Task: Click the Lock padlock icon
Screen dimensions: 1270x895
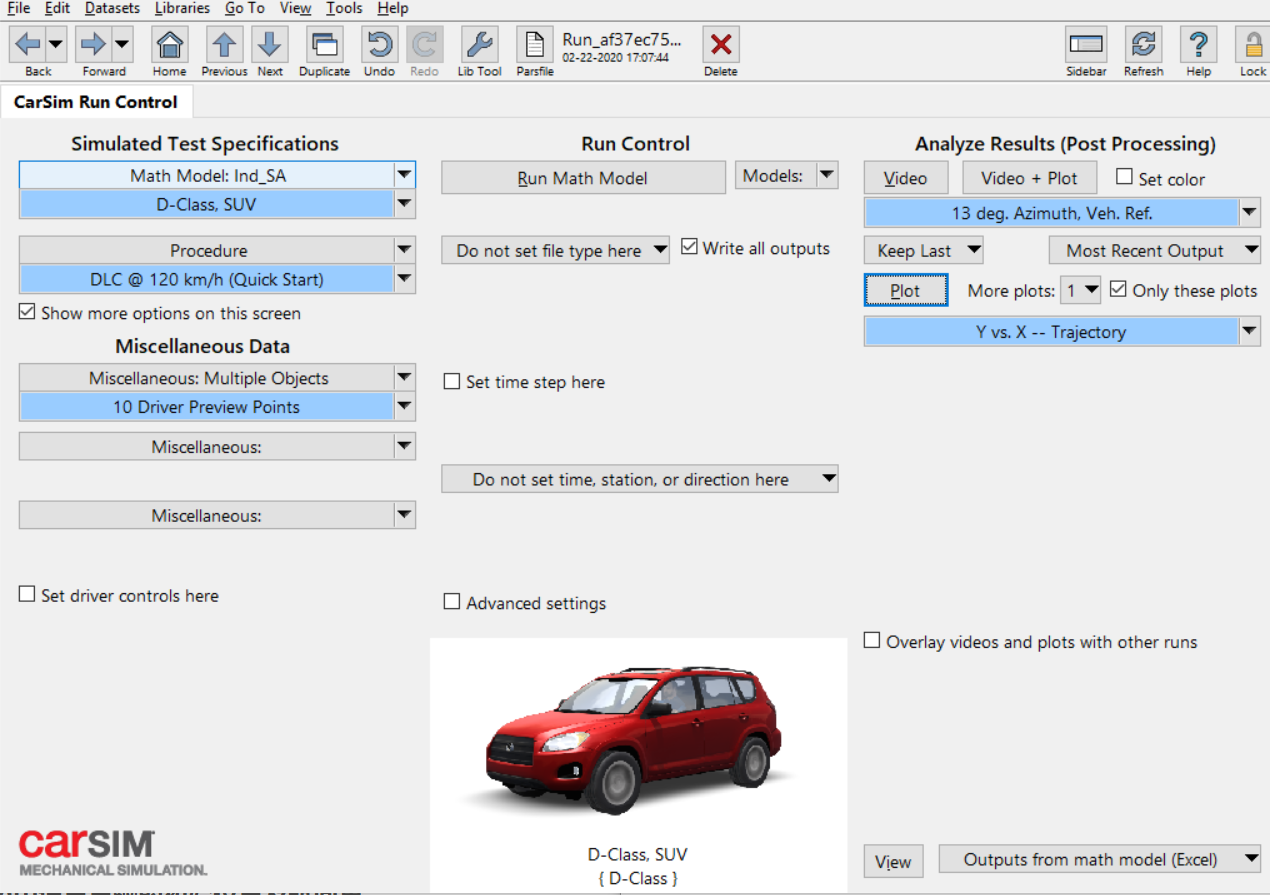Action: coord(1252,44)
